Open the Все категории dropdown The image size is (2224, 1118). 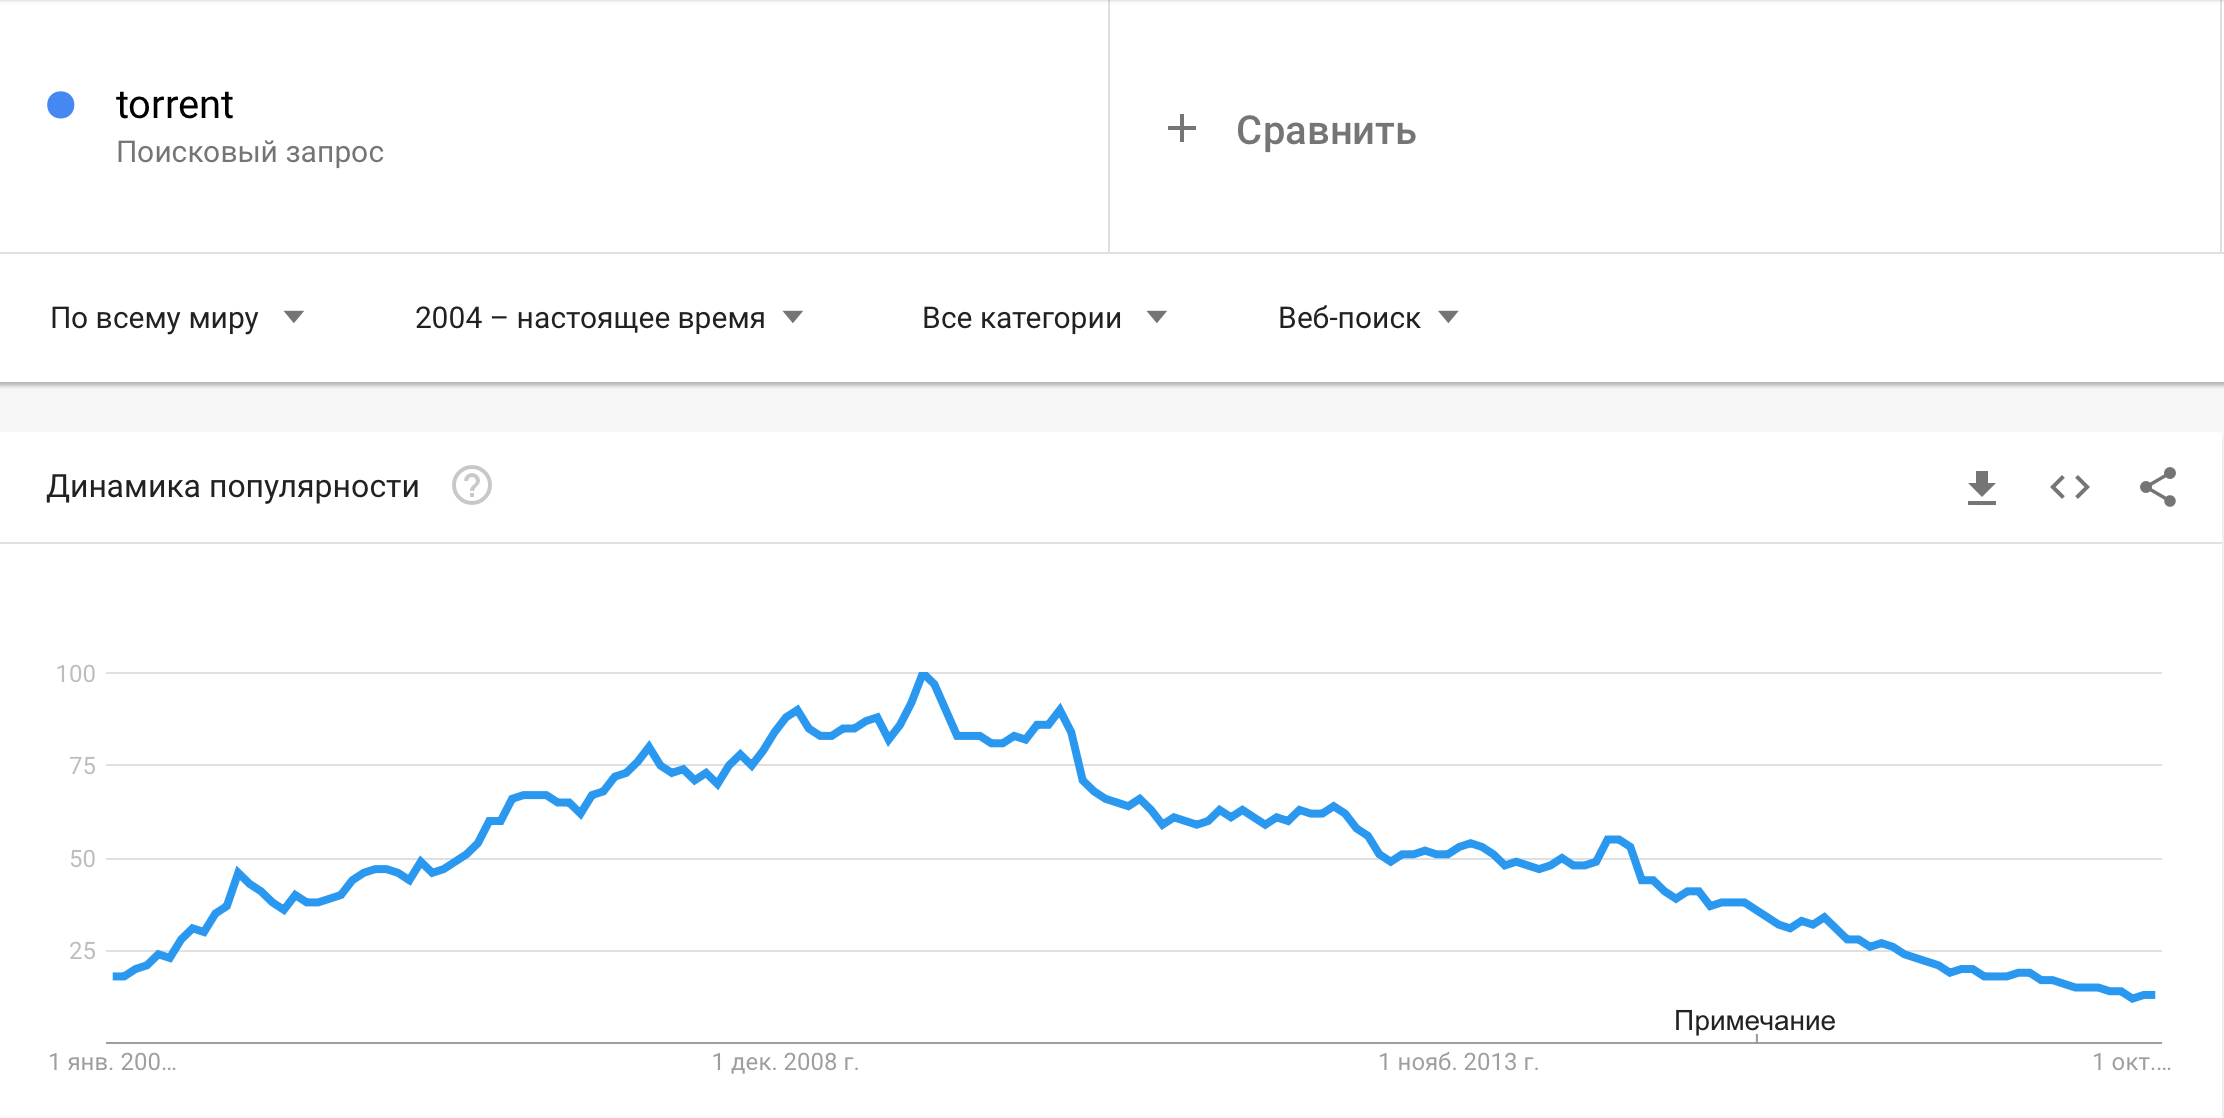[x=1044, y=318]
